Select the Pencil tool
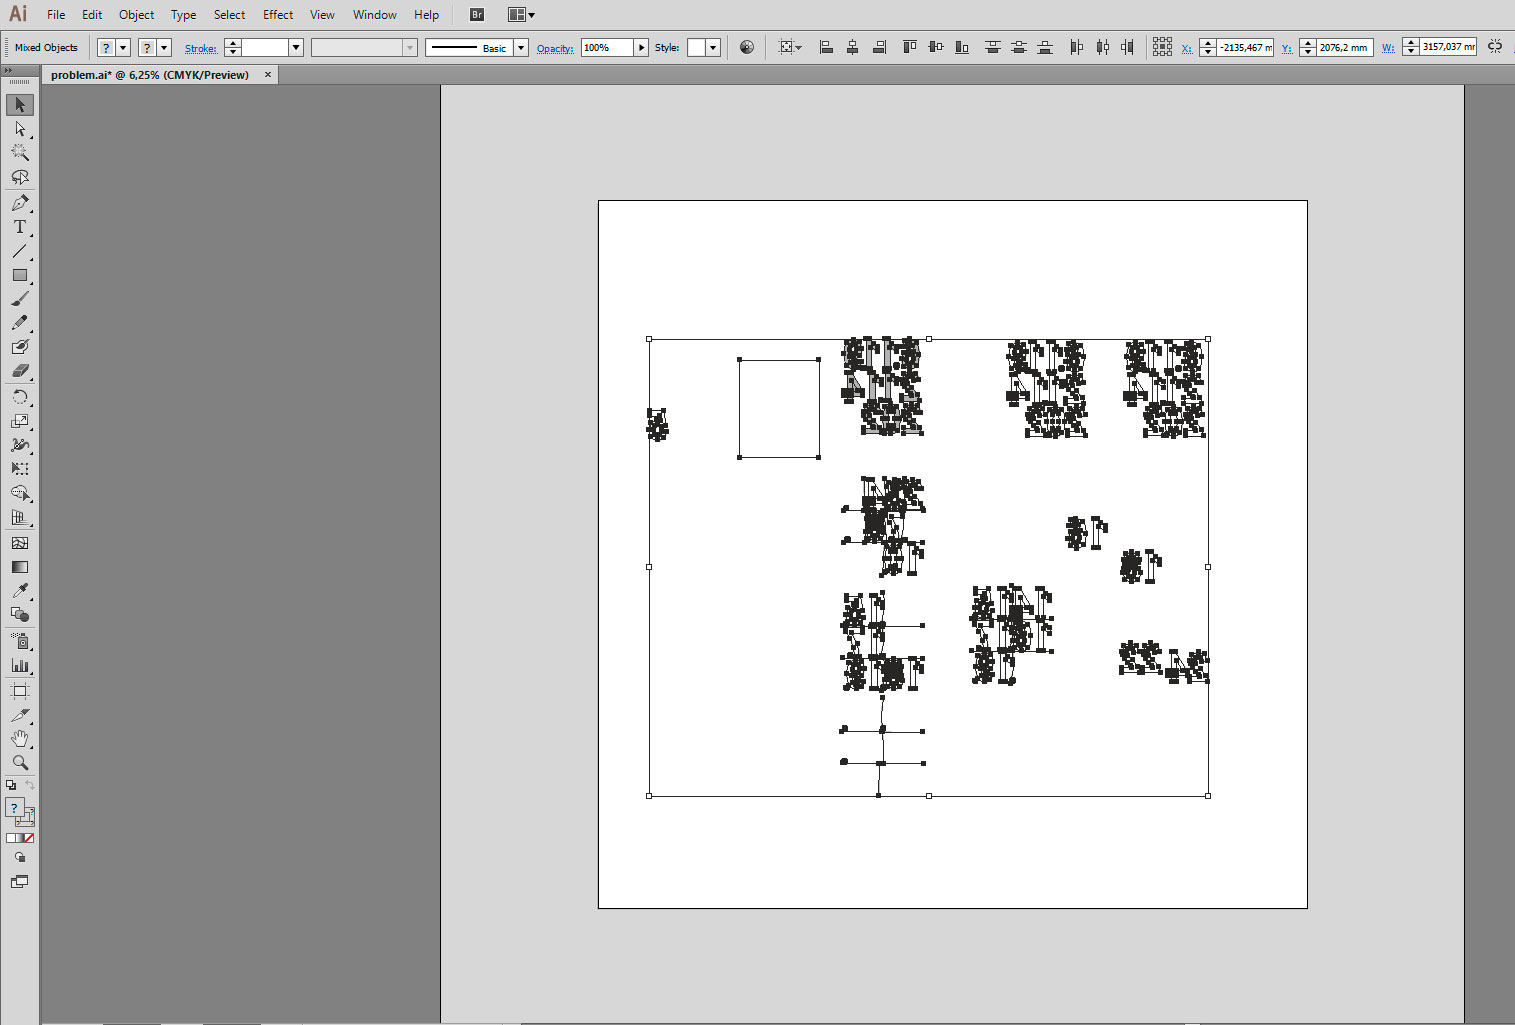 click(x=20, y=323)
